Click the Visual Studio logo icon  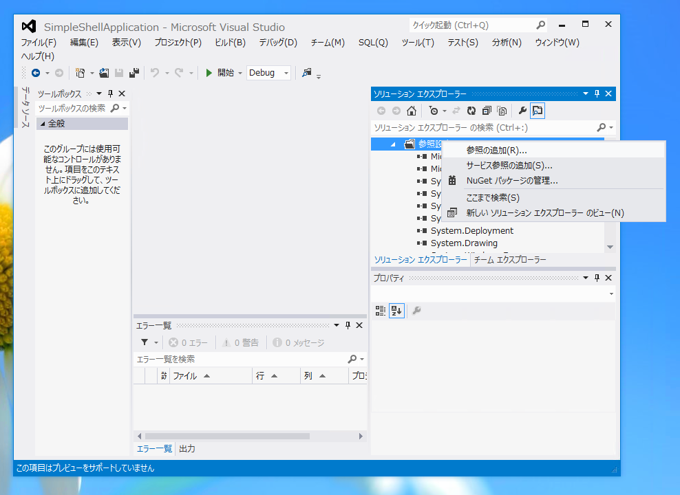[x=29, y=26]
